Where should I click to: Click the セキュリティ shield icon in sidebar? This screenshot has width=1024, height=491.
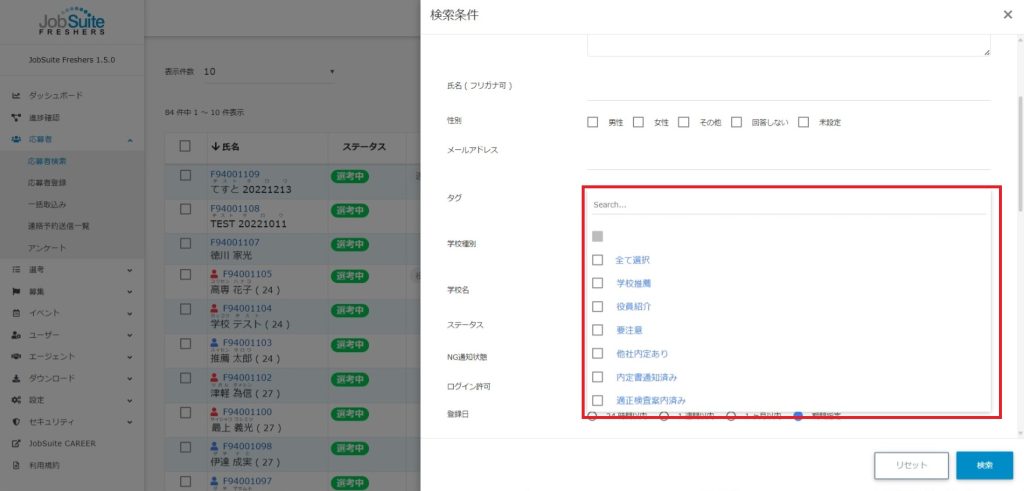coord(16,422)
